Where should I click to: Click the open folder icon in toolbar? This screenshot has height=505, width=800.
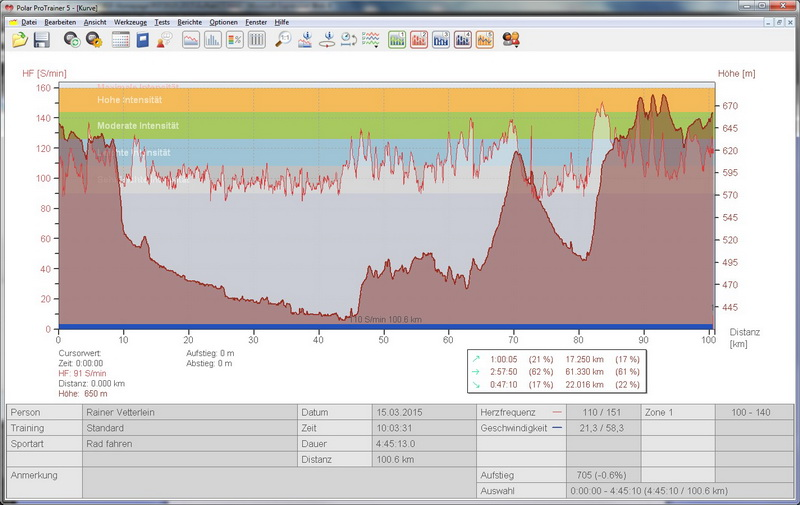[x=20, y=40]
